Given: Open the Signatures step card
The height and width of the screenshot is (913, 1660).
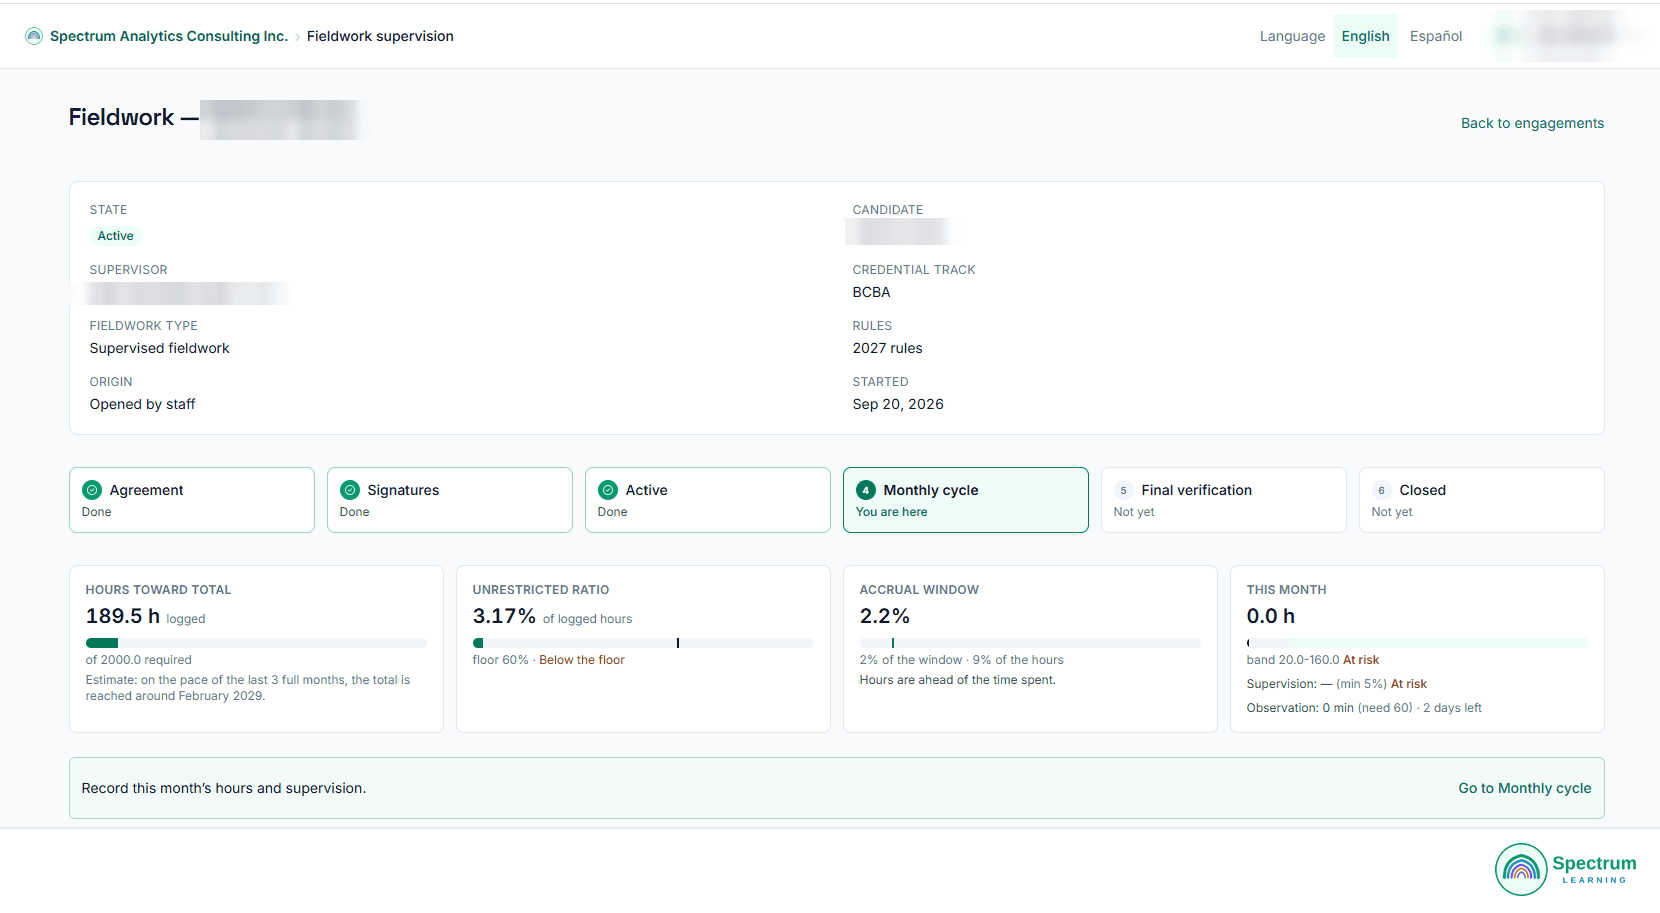Looking at the screenshot, I should coord(450,500).
